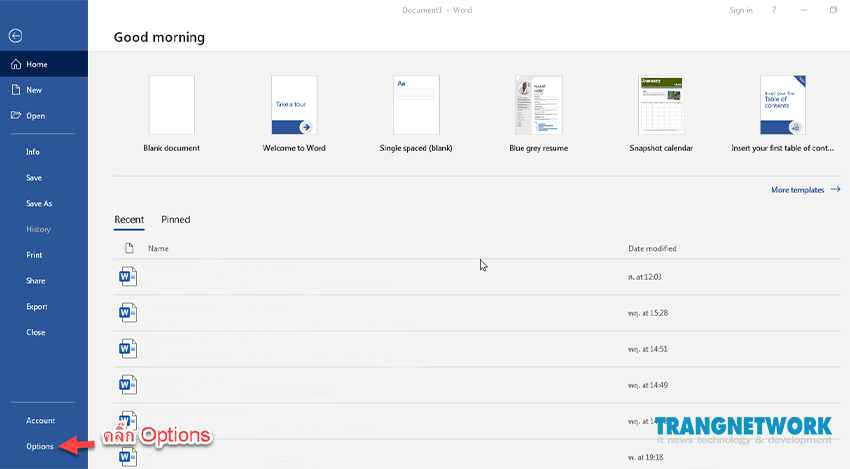Viewport: 850px width, 469px height.
Task: Open the Print page
Action: coord(34,255)
